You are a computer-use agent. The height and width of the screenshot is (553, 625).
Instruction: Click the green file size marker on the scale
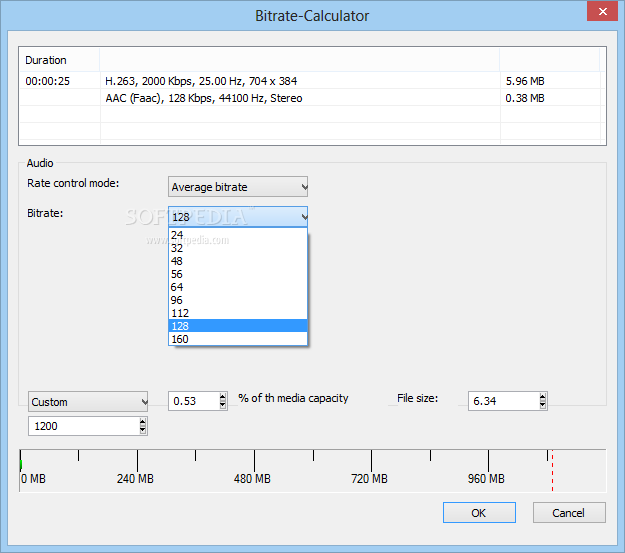pyautogui.click(x=21, y=463)
